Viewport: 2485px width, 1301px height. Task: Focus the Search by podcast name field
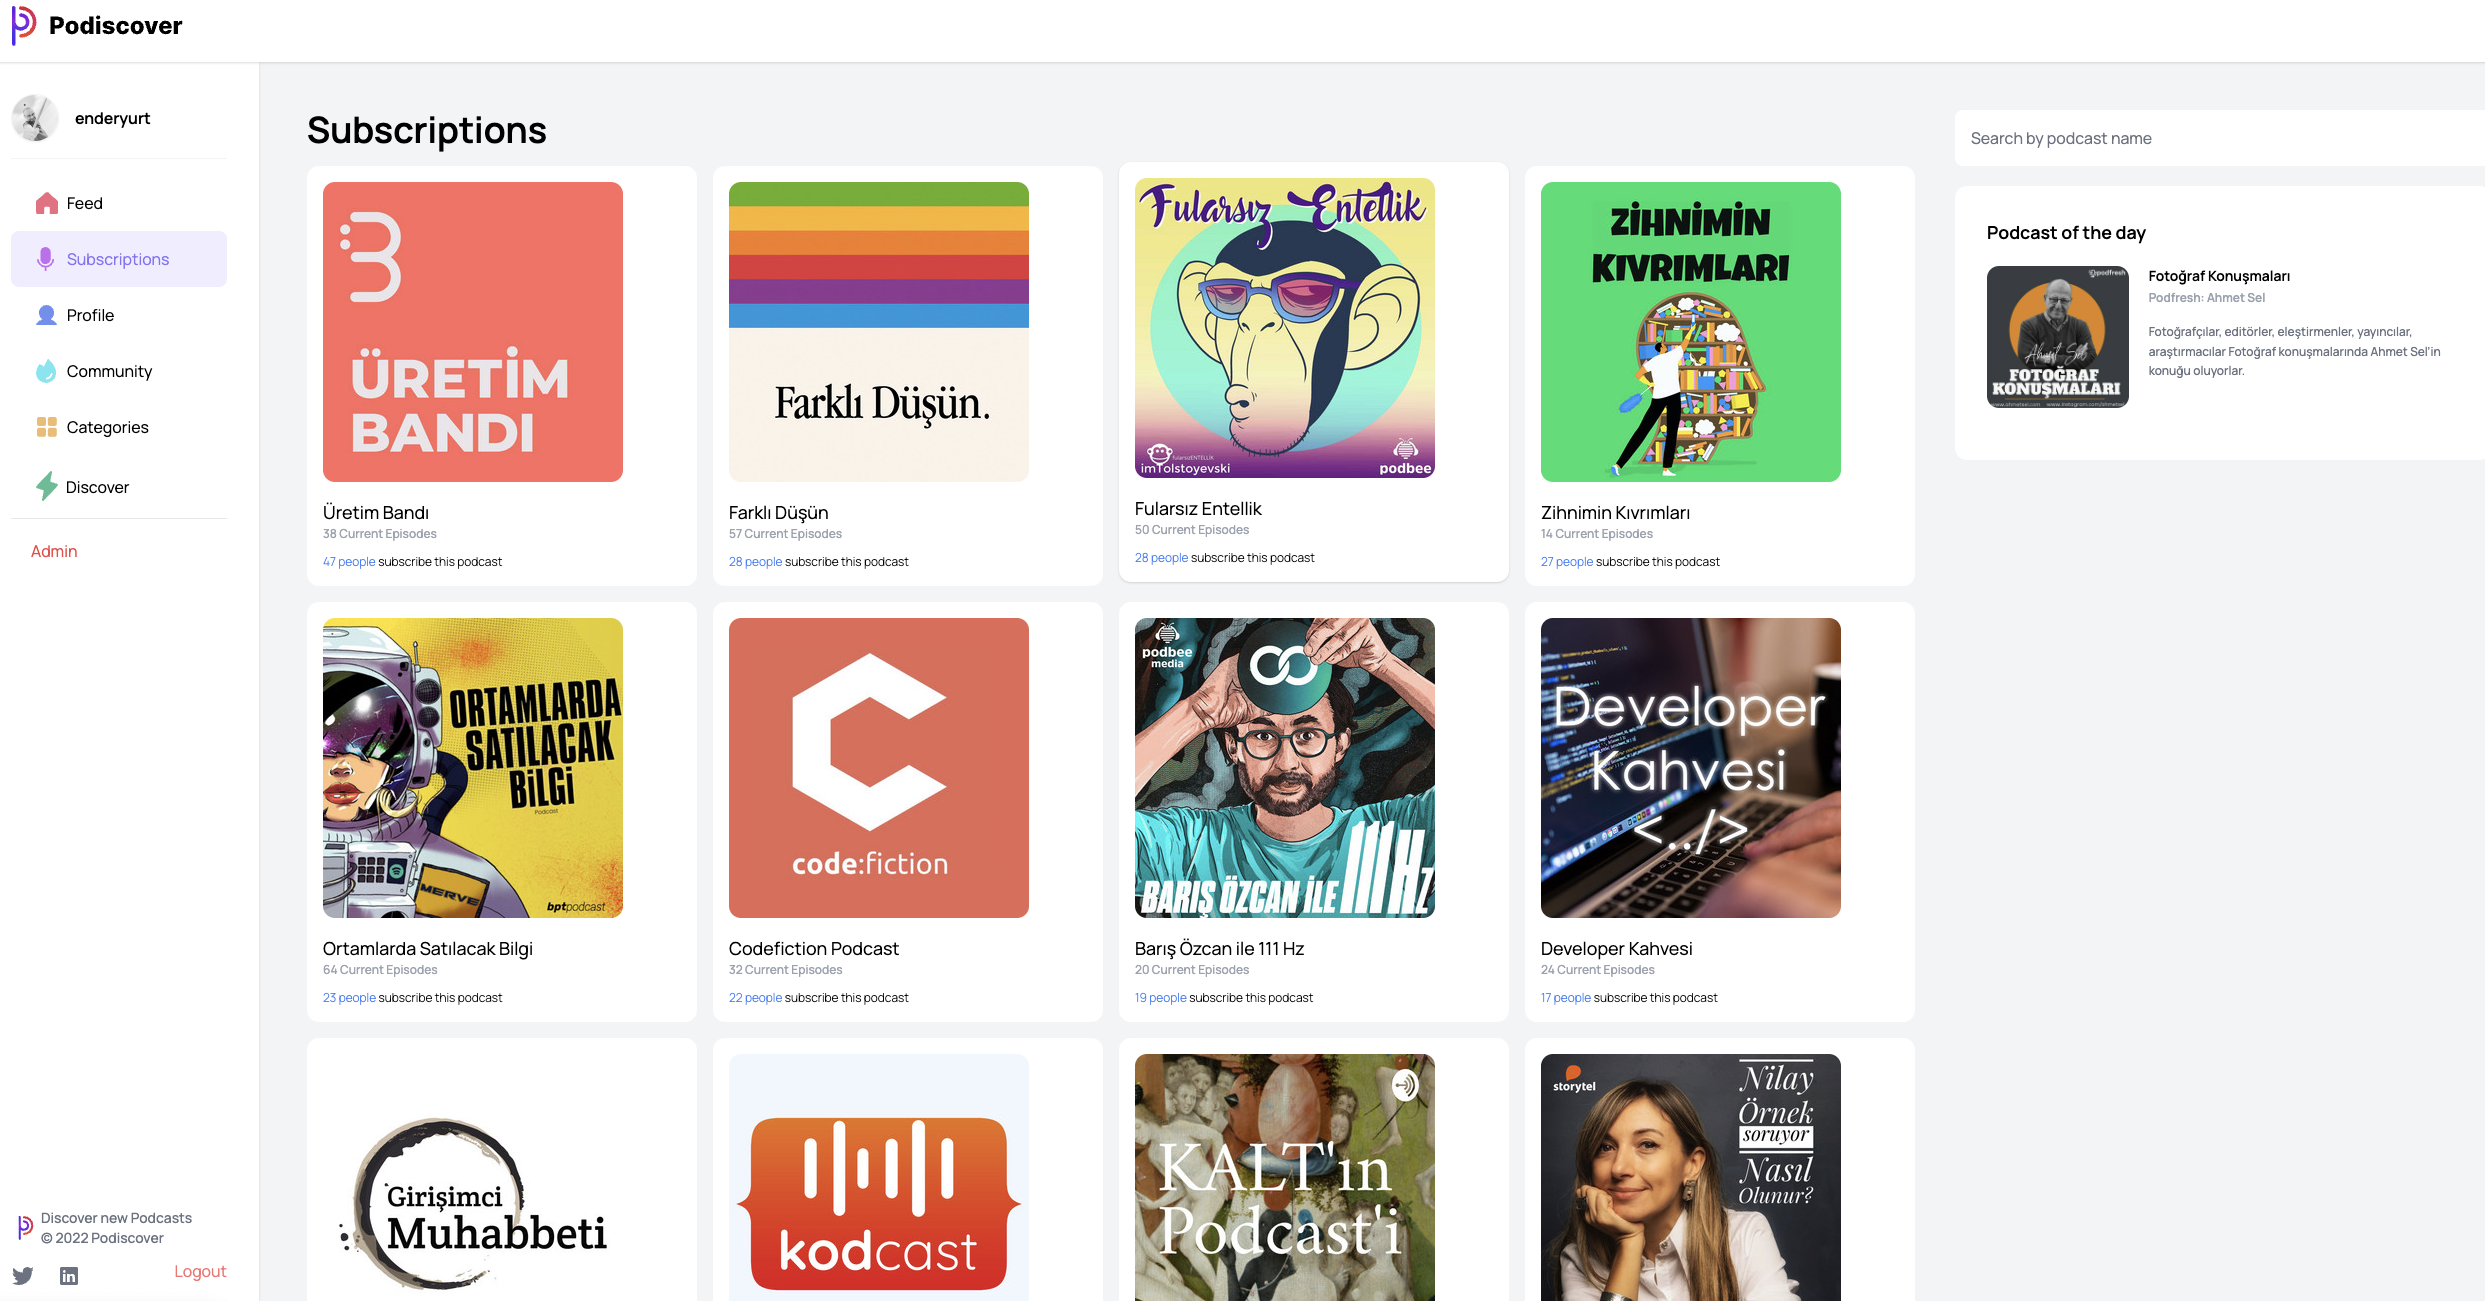[x=2219, y=138]
